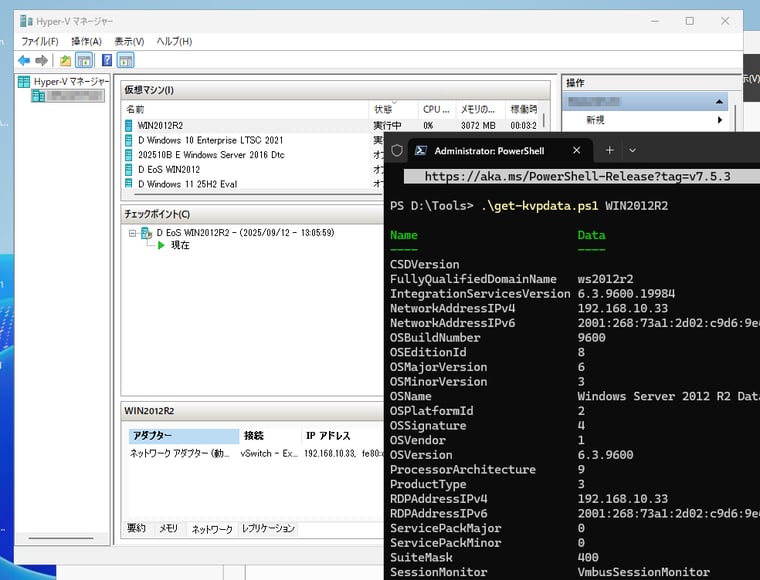Viewport: 760px width, 580px height.
Task: Click the PowerShell release URL in terminal
Action: pyautogui.click(x=577, y=177)
